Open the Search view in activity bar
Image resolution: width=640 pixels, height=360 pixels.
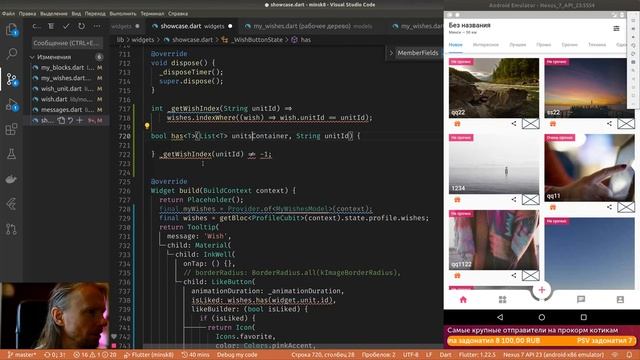click(x=11, y=53)
